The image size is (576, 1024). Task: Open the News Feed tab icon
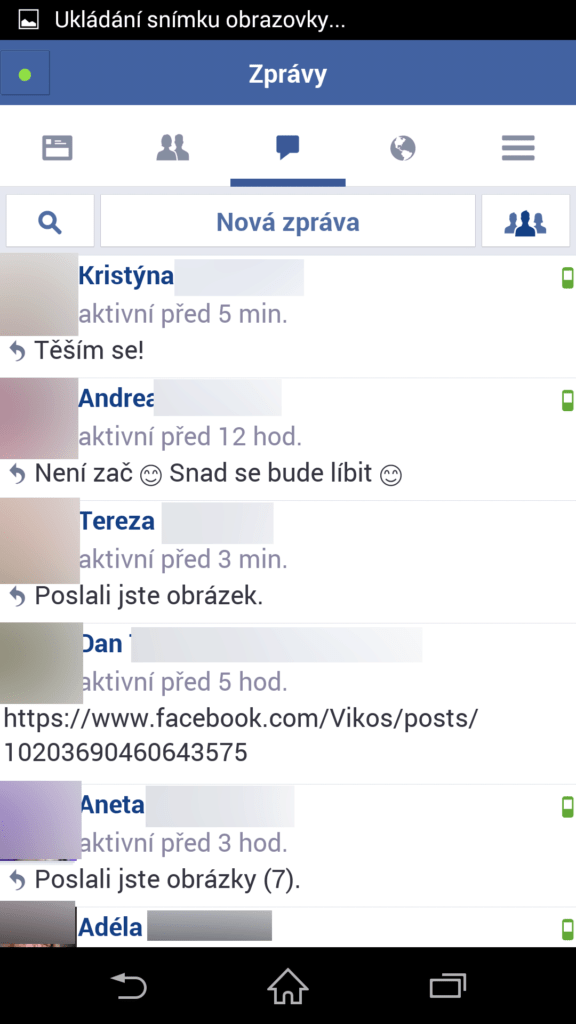[57, 148]
